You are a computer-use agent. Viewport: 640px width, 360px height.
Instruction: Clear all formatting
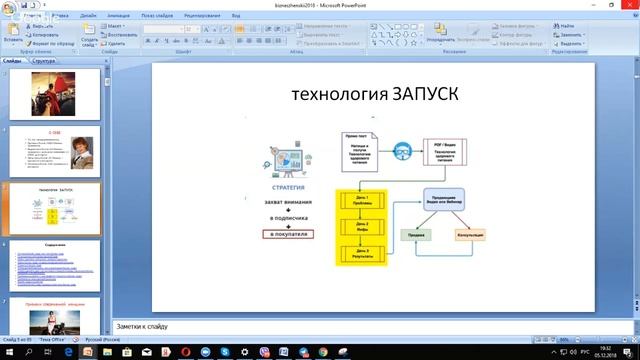click(226, 29)
